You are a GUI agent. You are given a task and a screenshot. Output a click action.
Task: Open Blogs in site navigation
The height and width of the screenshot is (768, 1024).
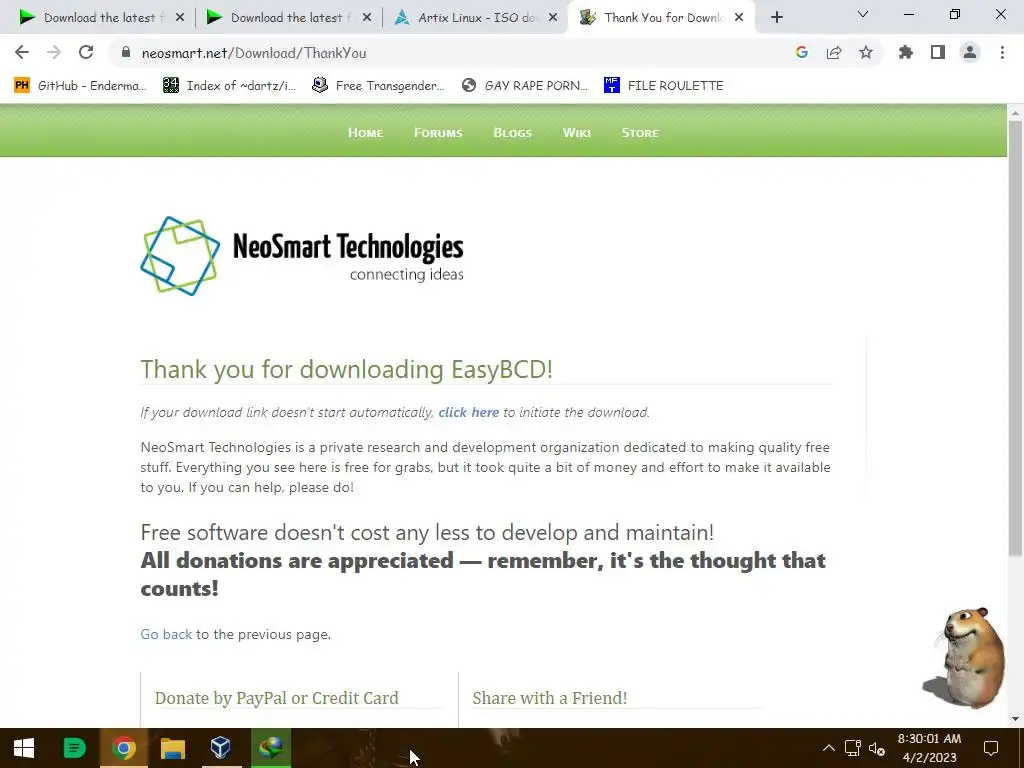[x=513, y=133]
